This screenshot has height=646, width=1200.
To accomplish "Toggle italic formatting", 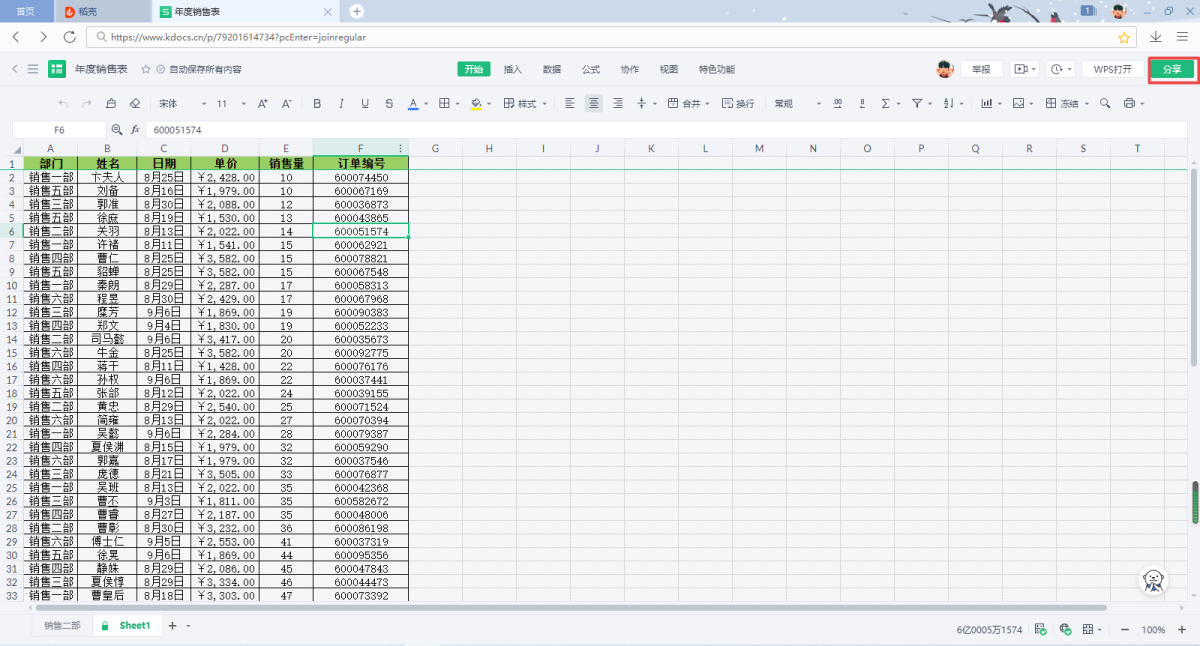I will click(341, 103).
